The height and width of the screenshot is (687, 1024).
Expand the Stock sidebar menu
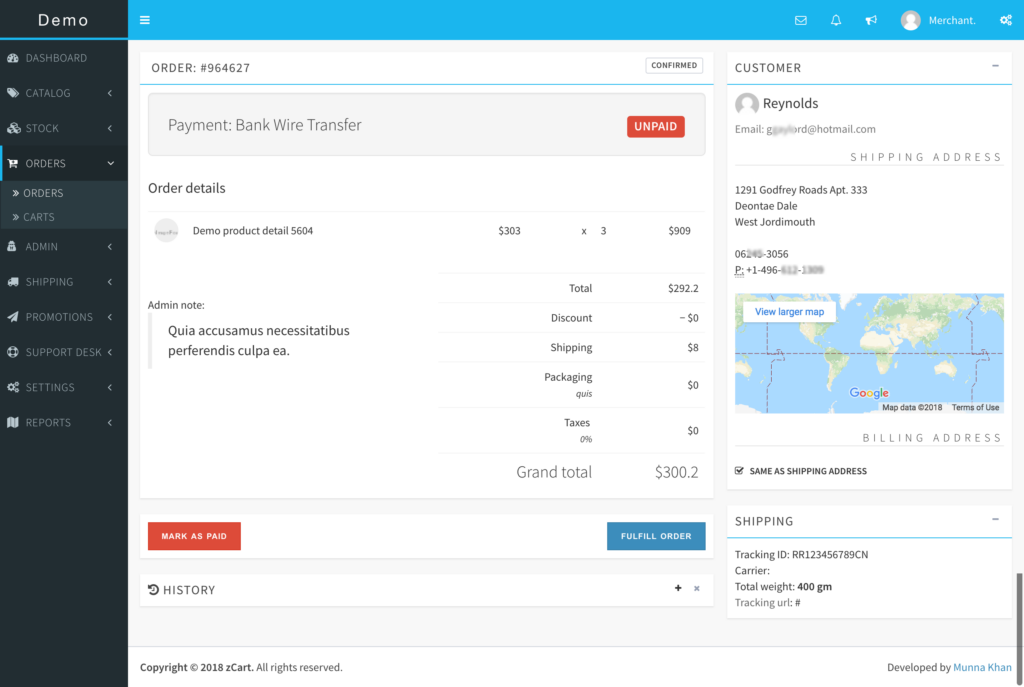63,128
